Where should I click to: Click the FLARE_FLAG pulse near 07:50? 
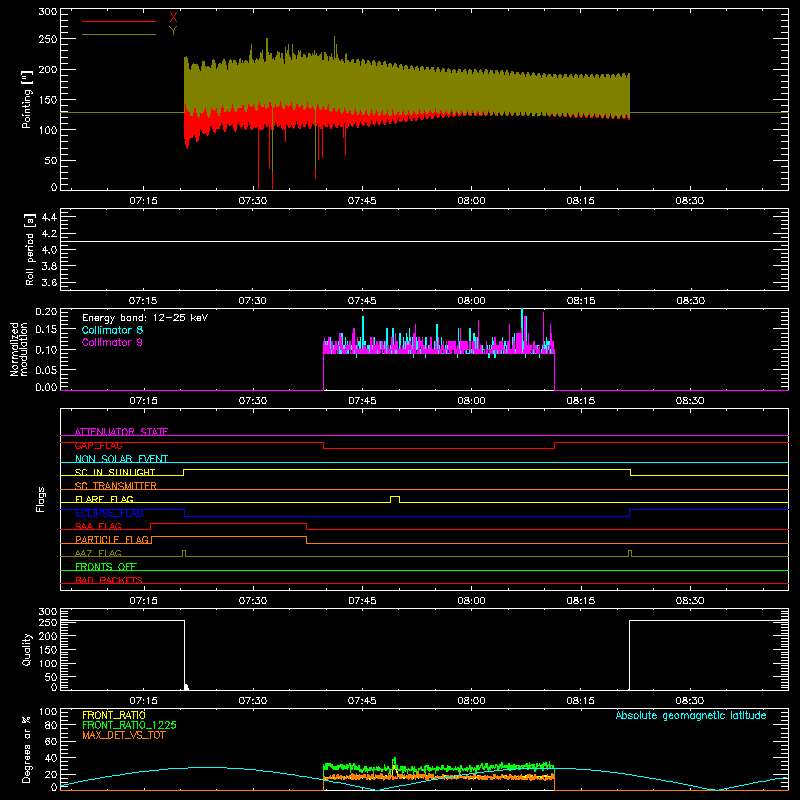click(x=395, y=499)
